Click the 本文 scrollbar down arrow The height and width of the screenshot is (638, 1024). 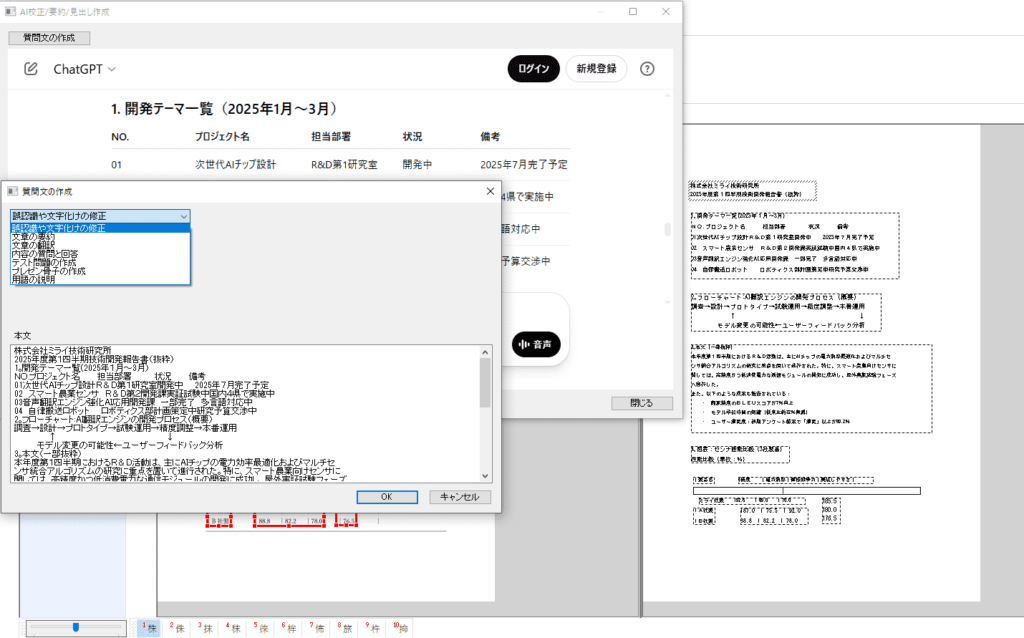point(485,475)
